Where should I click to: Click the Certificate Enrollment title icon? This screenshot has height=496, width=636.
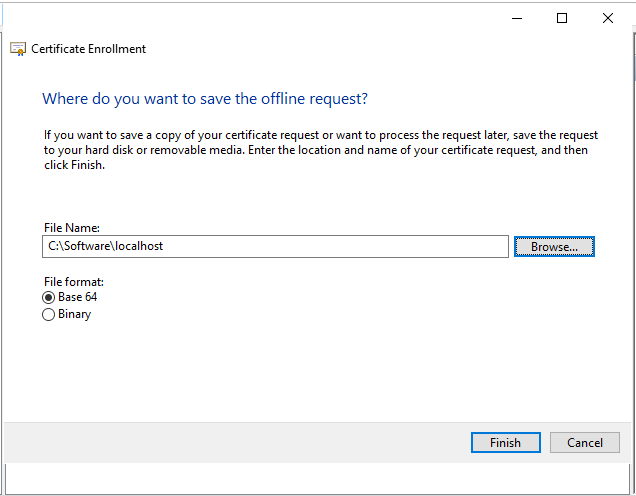18,48
